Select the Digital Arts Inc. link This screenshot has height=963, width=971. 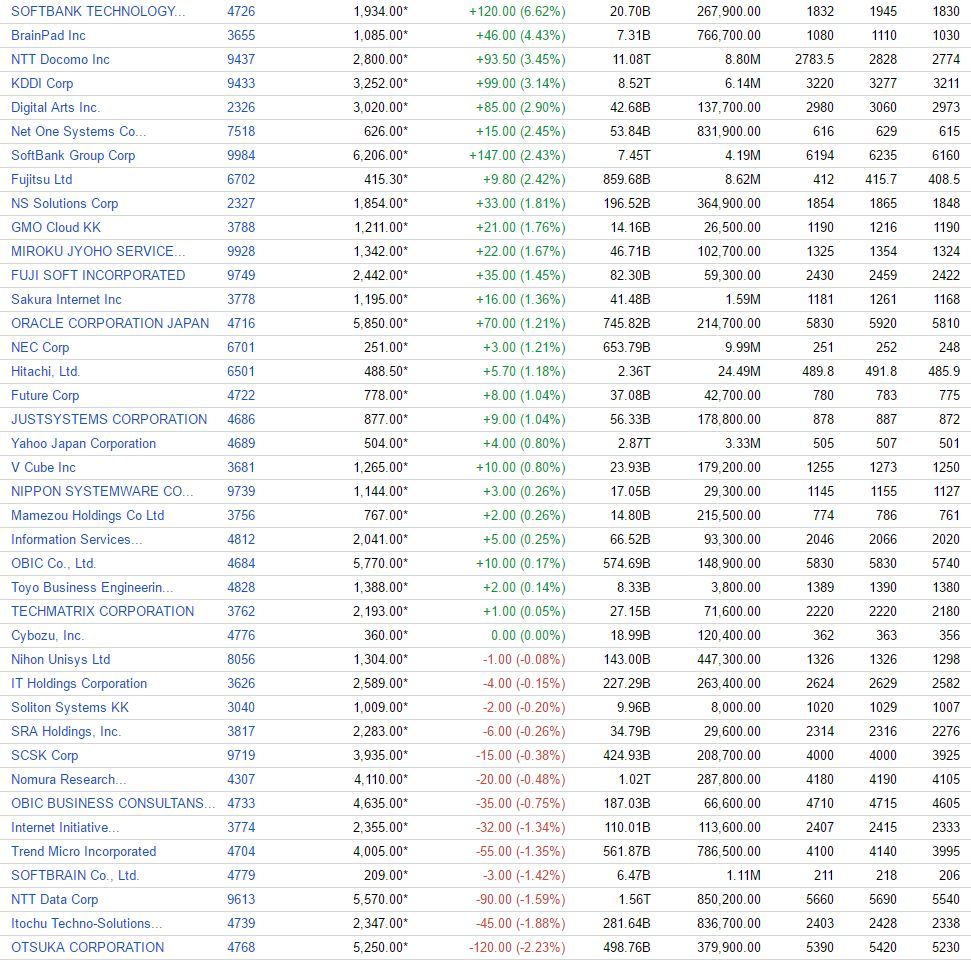click(55, 107)
